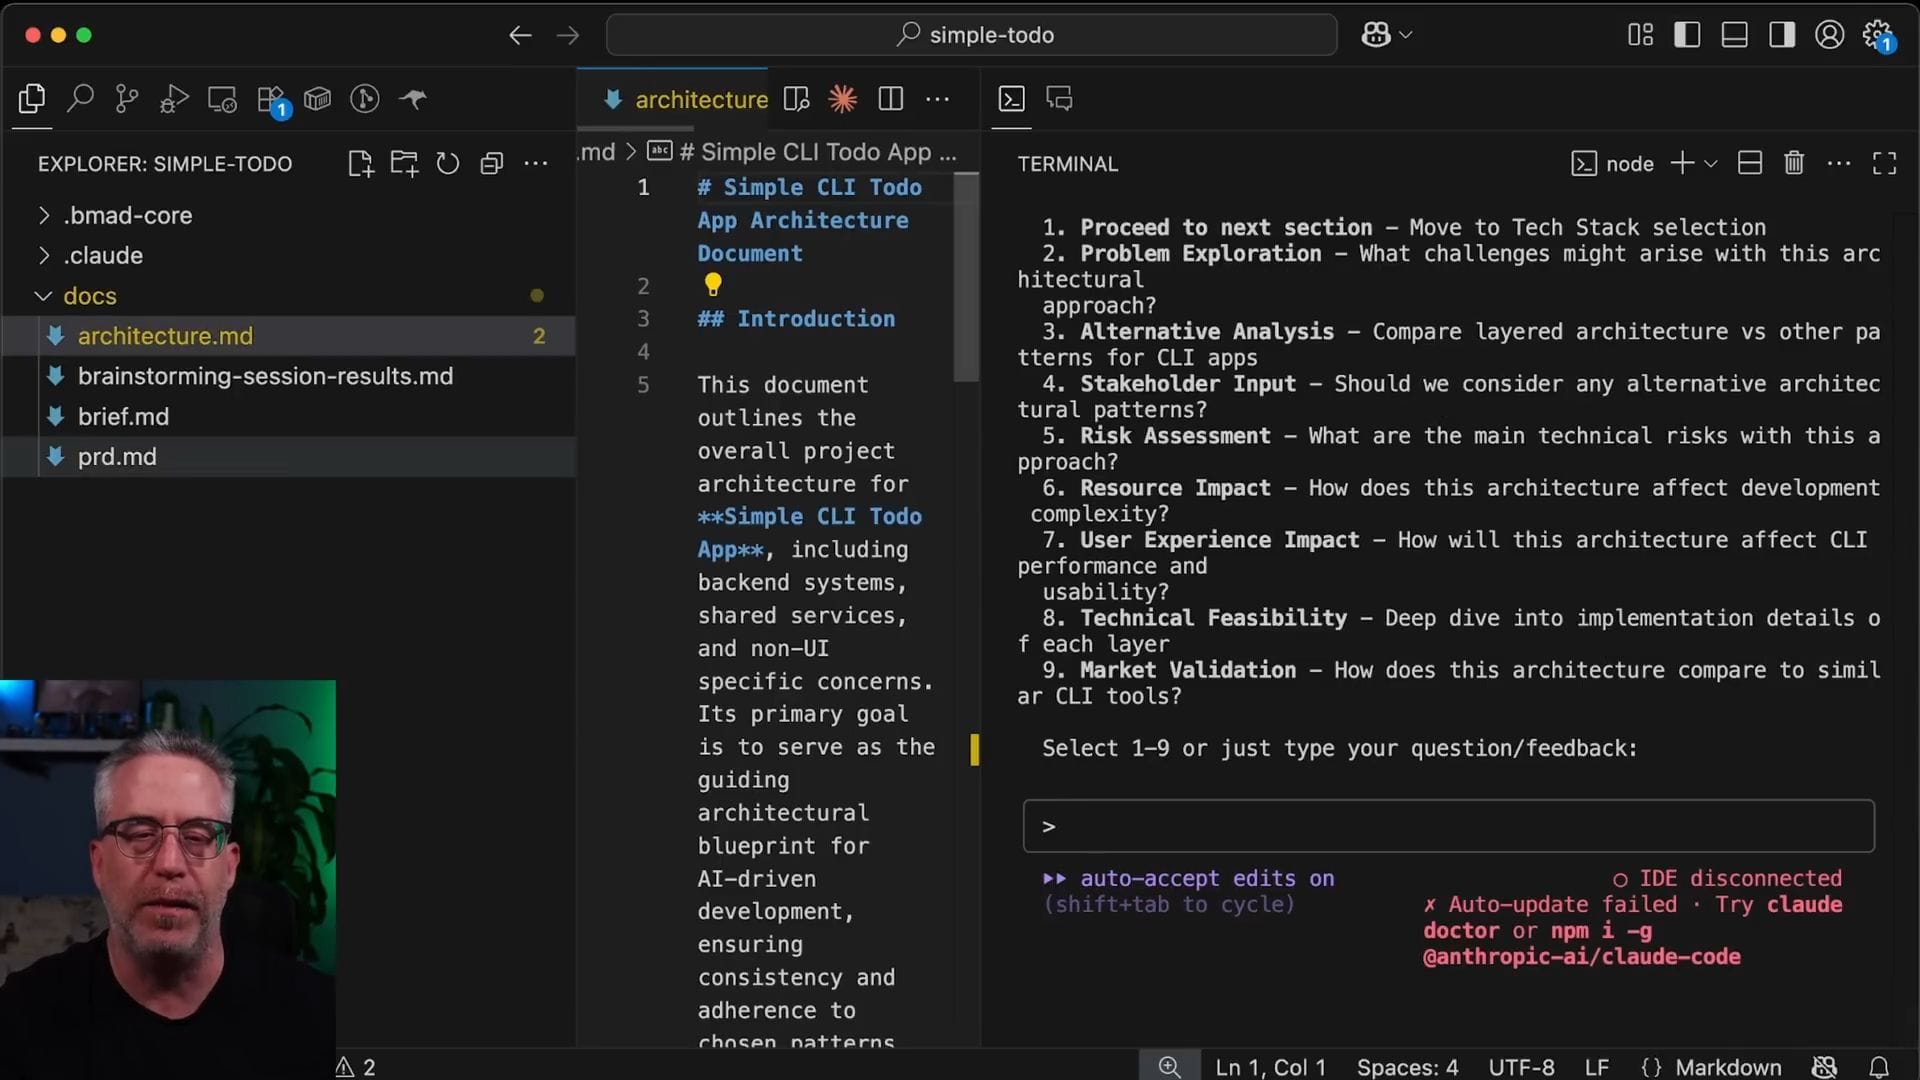Screen dimensions: 1920x1080
Task: Switch to the architecture editor tab
Action: 700,99
